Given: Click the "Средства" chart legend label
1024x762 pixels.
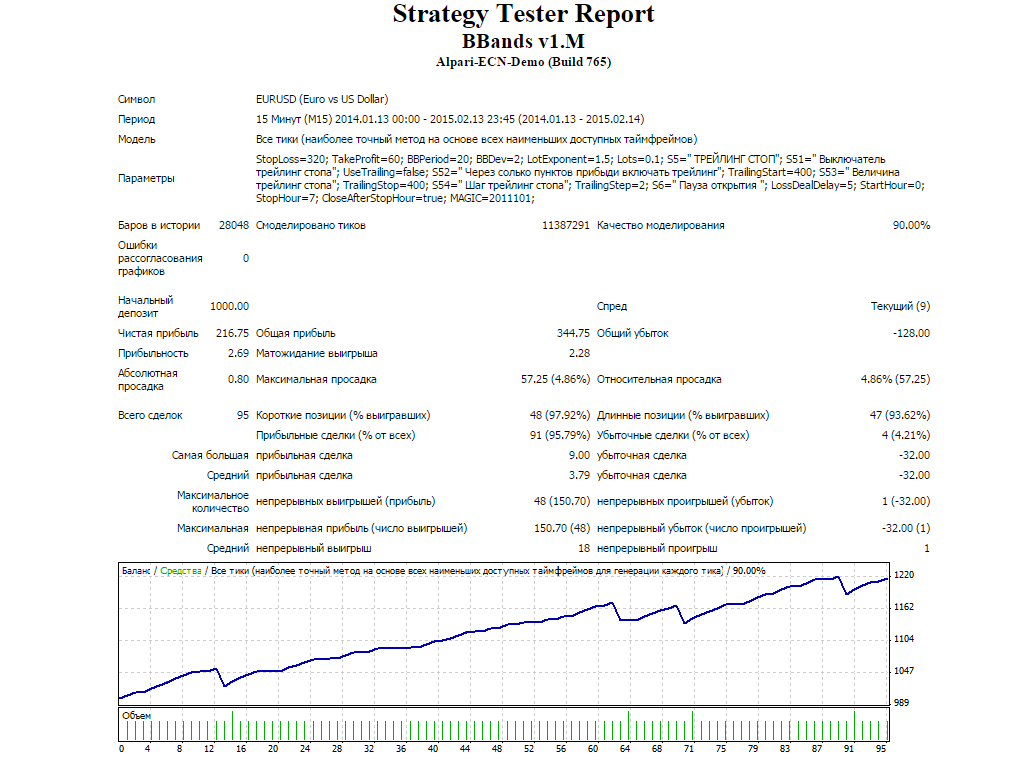Looking at the screenshot, I should (180, 571).
